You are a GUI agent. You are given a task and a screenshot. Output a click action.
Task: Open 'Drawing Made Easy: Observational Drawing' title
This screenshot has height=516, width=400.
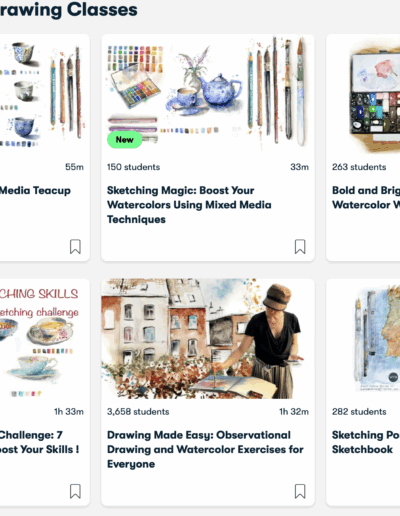point(205,449)
